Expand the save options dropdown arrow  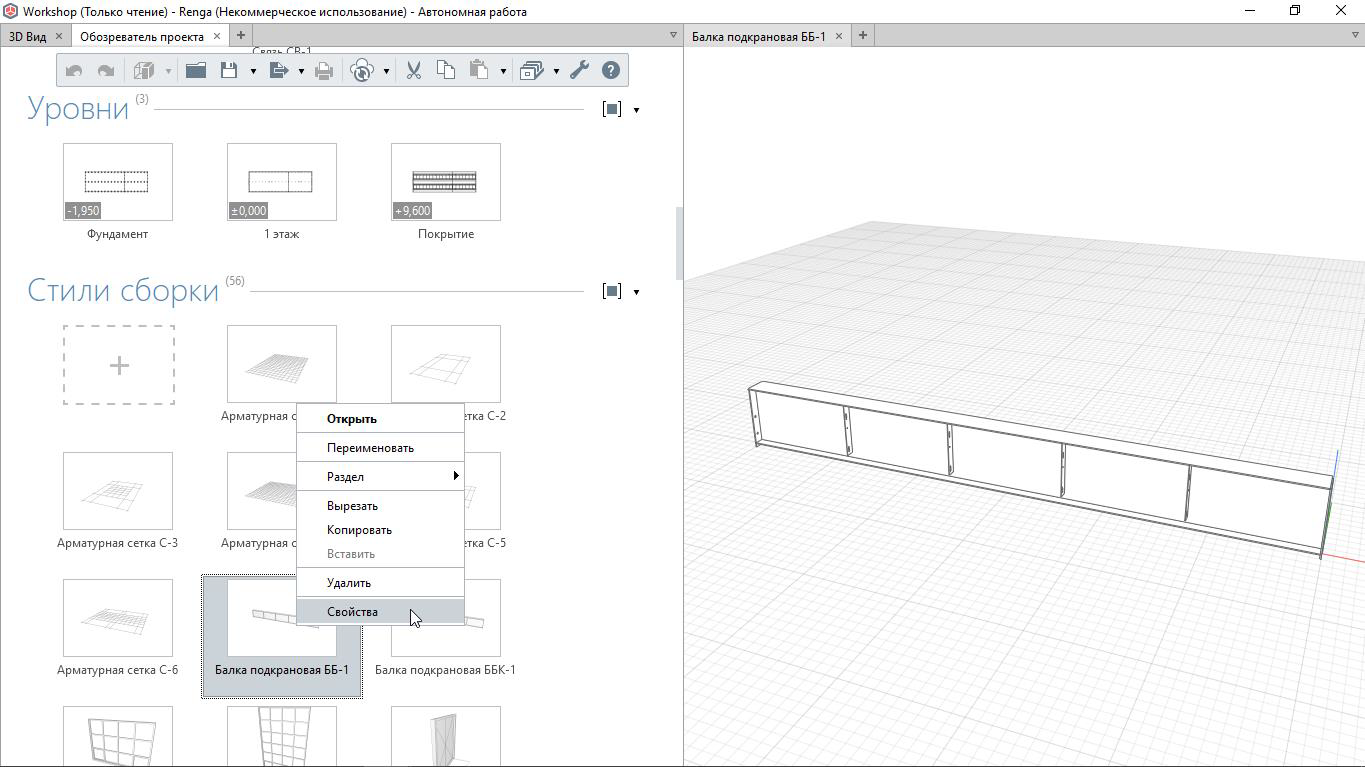coord(253,71)
